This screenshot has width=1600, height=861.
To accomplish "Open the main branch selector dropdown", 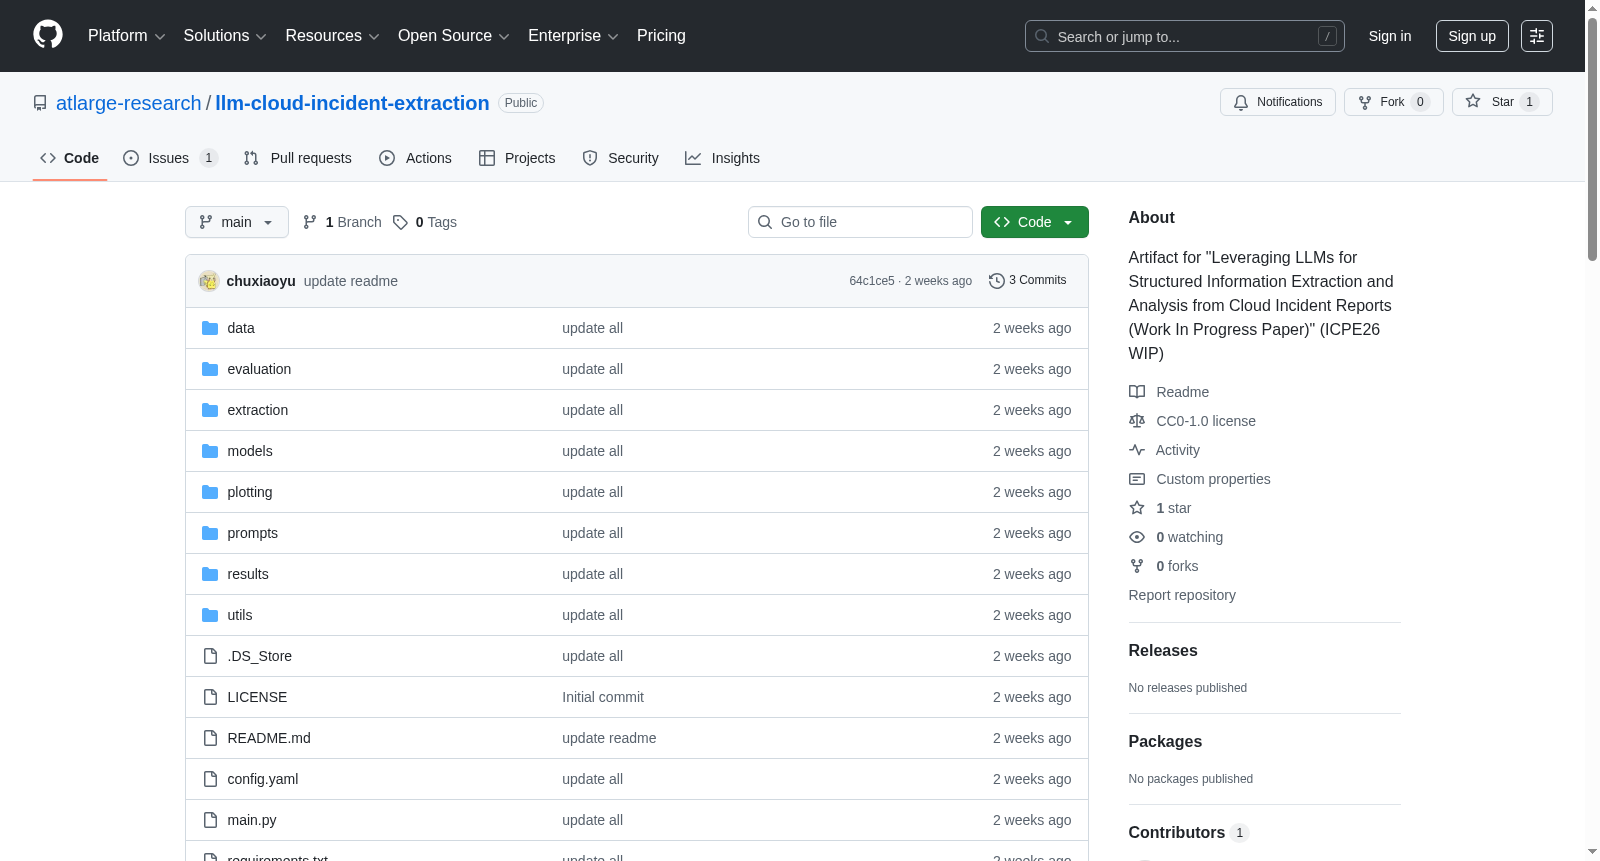I will [237, 222].
